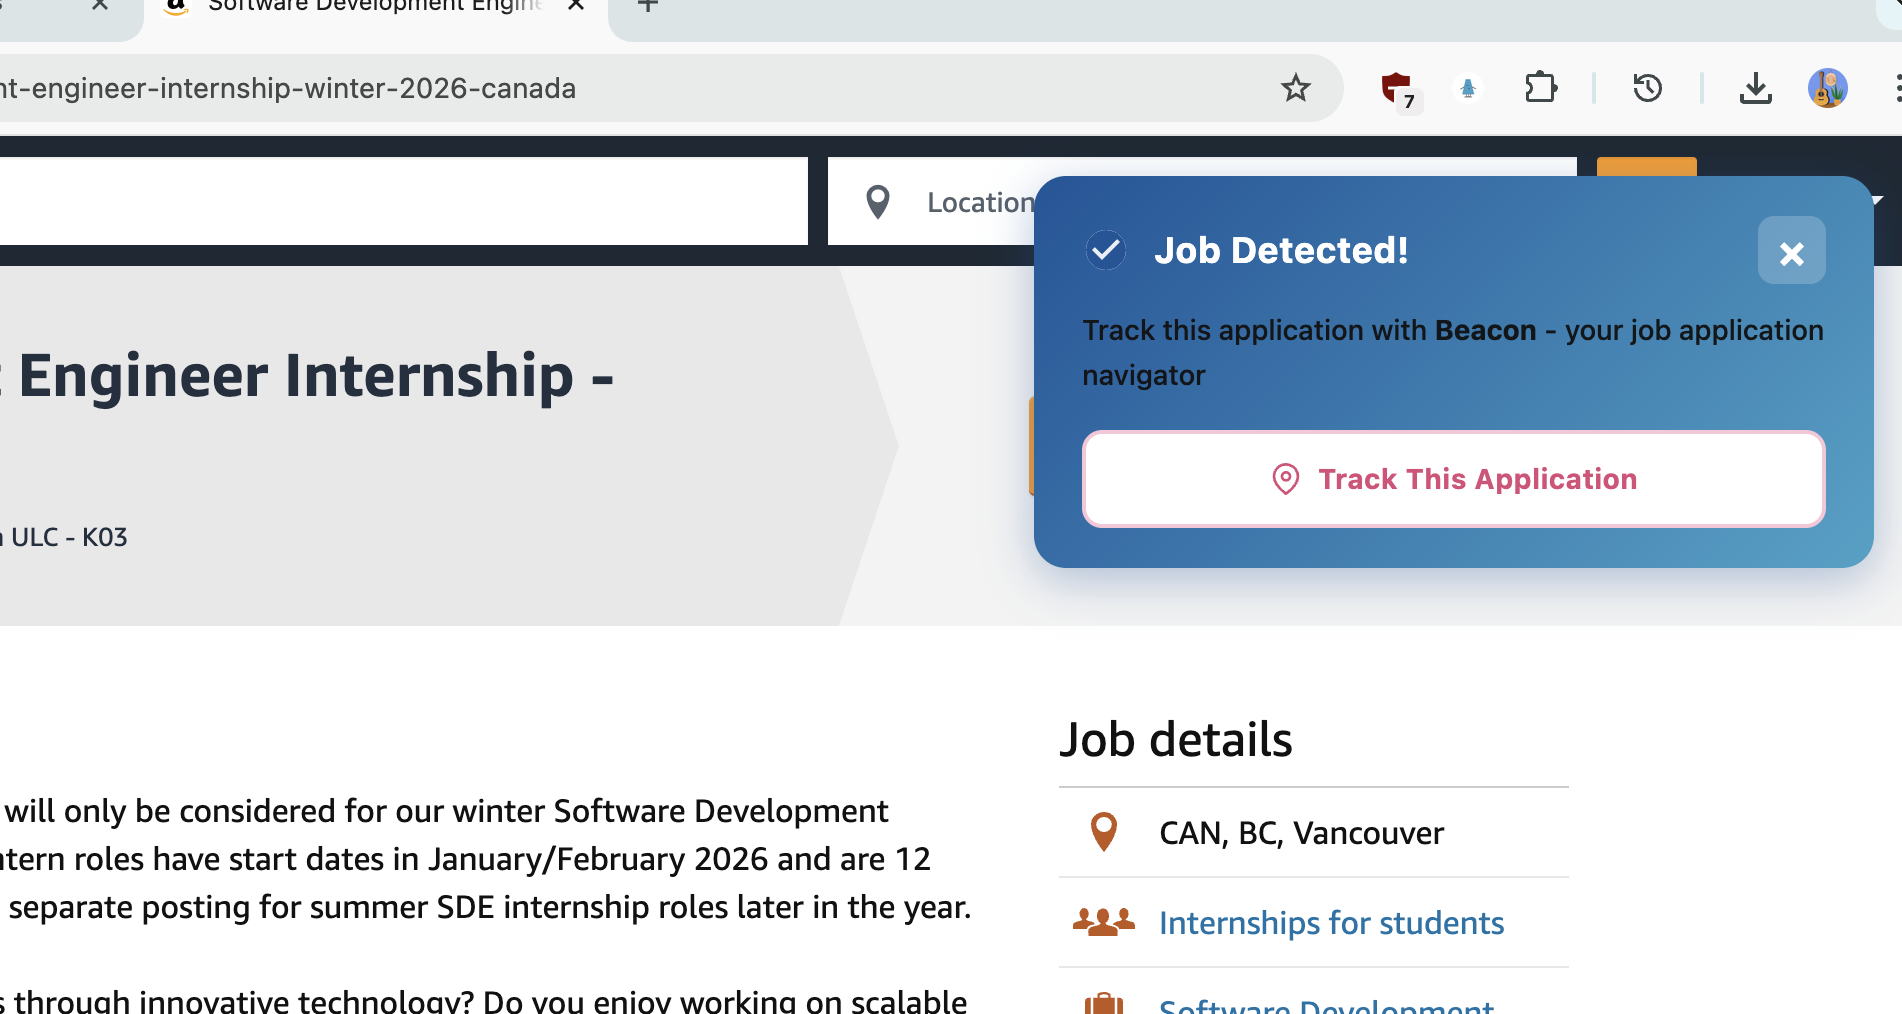Bookmark this page with the star icon
Viewport: 1902px width, 1014px height.
(1295, 88)
